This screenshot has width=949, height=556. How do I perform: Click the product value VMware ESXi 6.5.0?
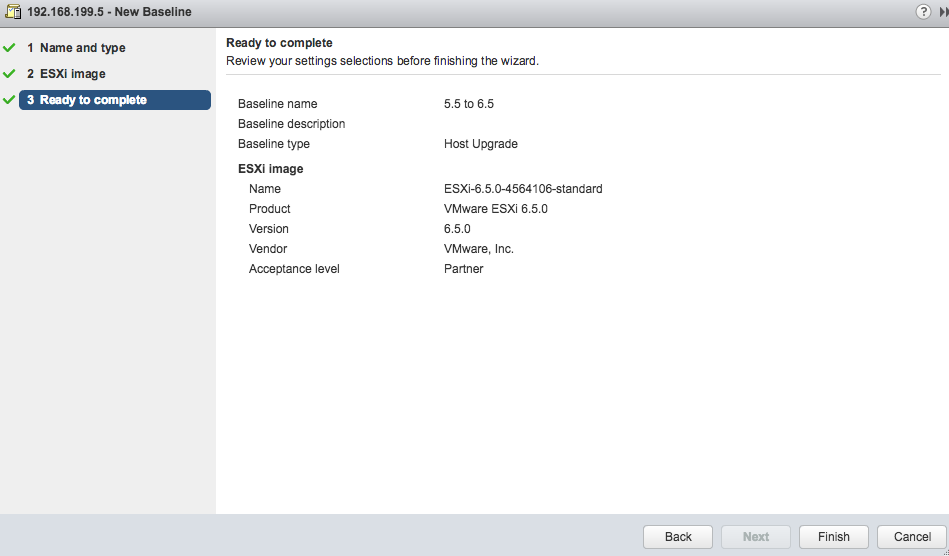[496, 209]
